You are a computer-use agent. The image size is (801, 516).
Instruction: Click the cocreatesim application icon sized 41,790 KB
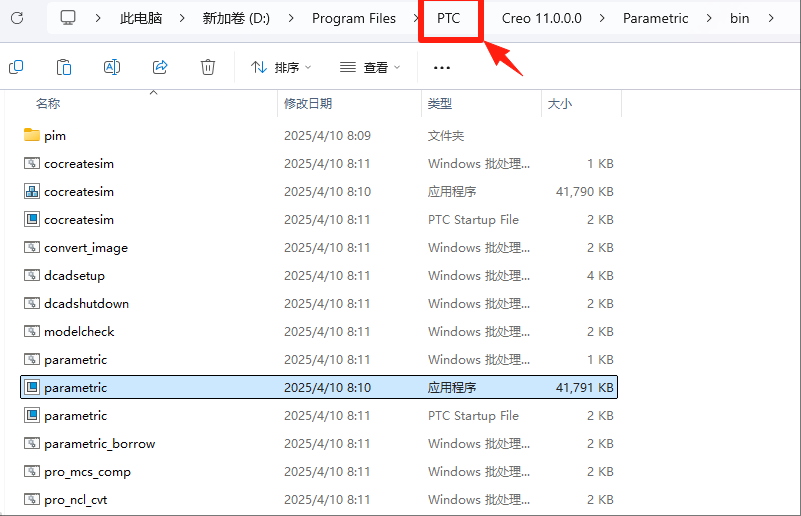[x=32, y=192]
